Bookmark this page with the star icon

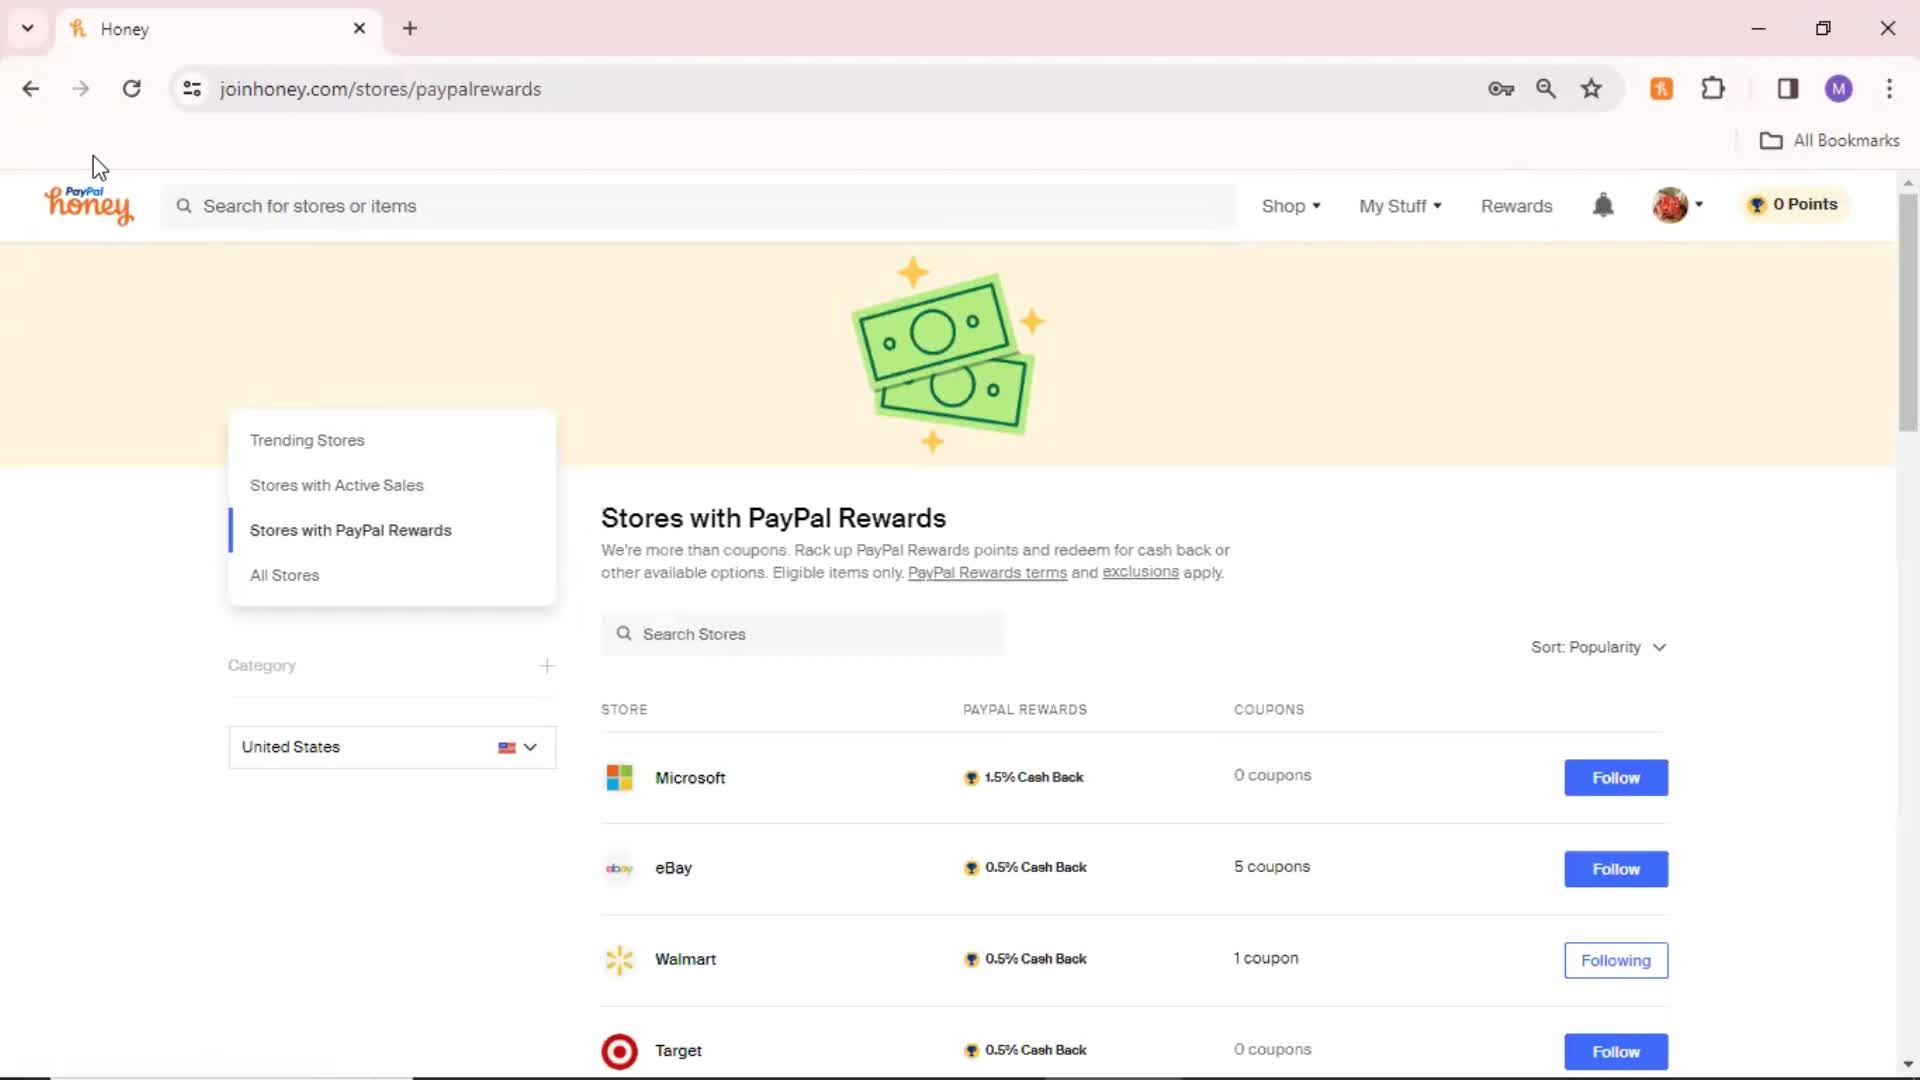pos(1591,88)
